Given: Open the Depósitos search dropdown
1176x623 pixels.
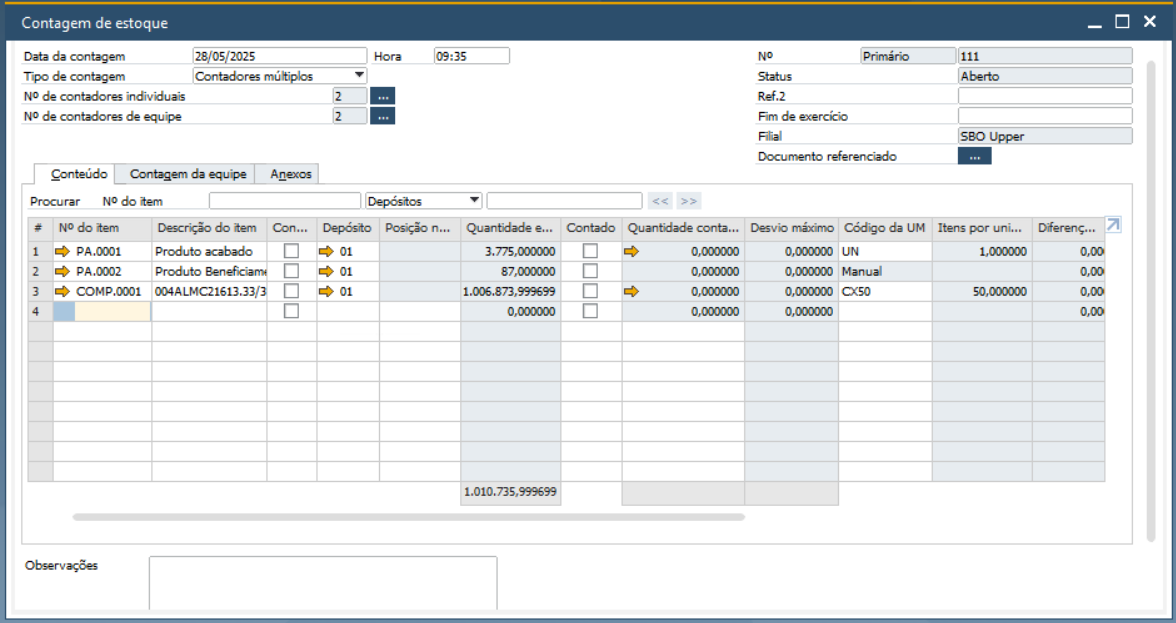Looking at the screenshot, I should pos(474,201).
